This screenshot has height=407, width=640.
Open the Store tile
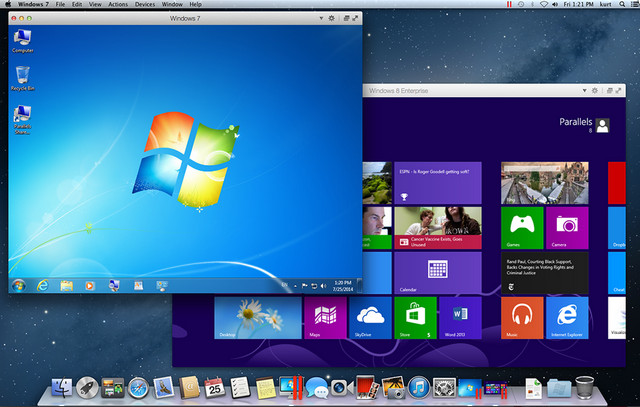[415, 318]
